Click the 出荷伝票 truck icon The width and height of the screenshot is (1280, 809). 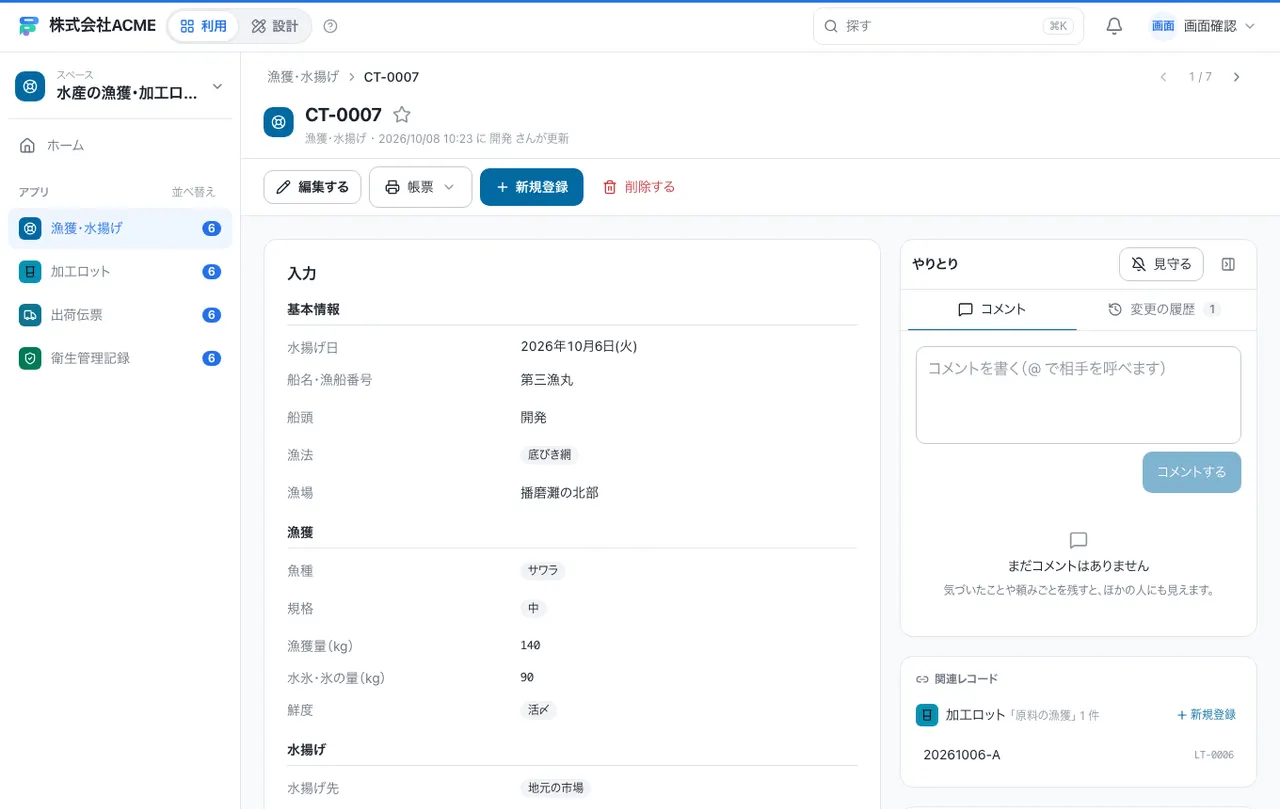pos(30,315)
